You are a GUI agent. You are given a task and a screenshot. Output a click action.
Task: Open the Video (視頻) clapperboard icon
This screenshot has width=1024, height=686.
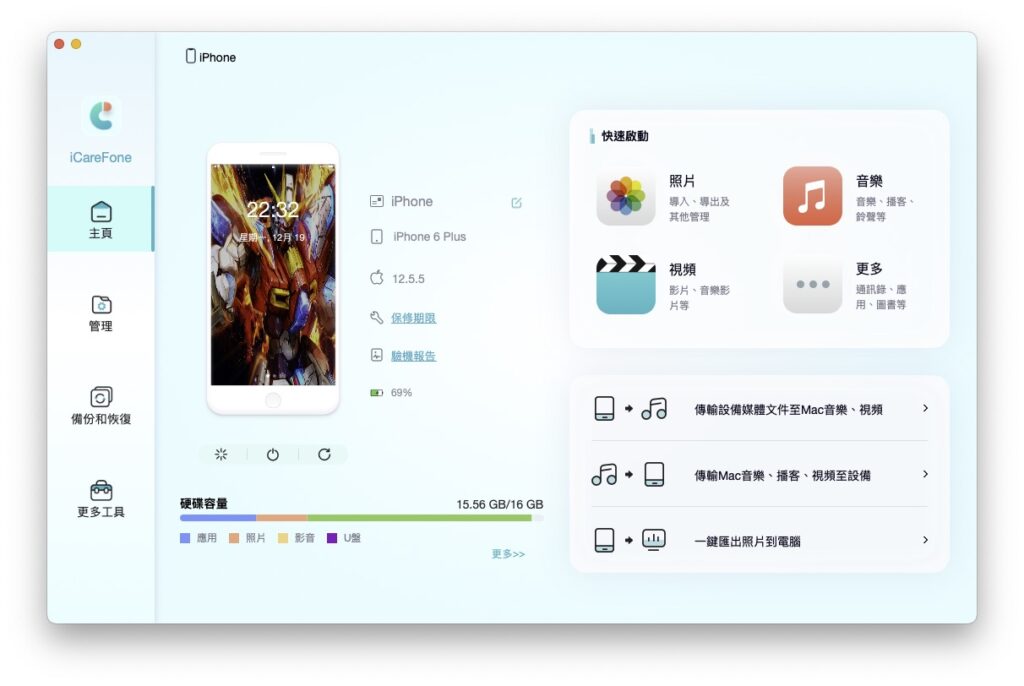click(626, 285)
